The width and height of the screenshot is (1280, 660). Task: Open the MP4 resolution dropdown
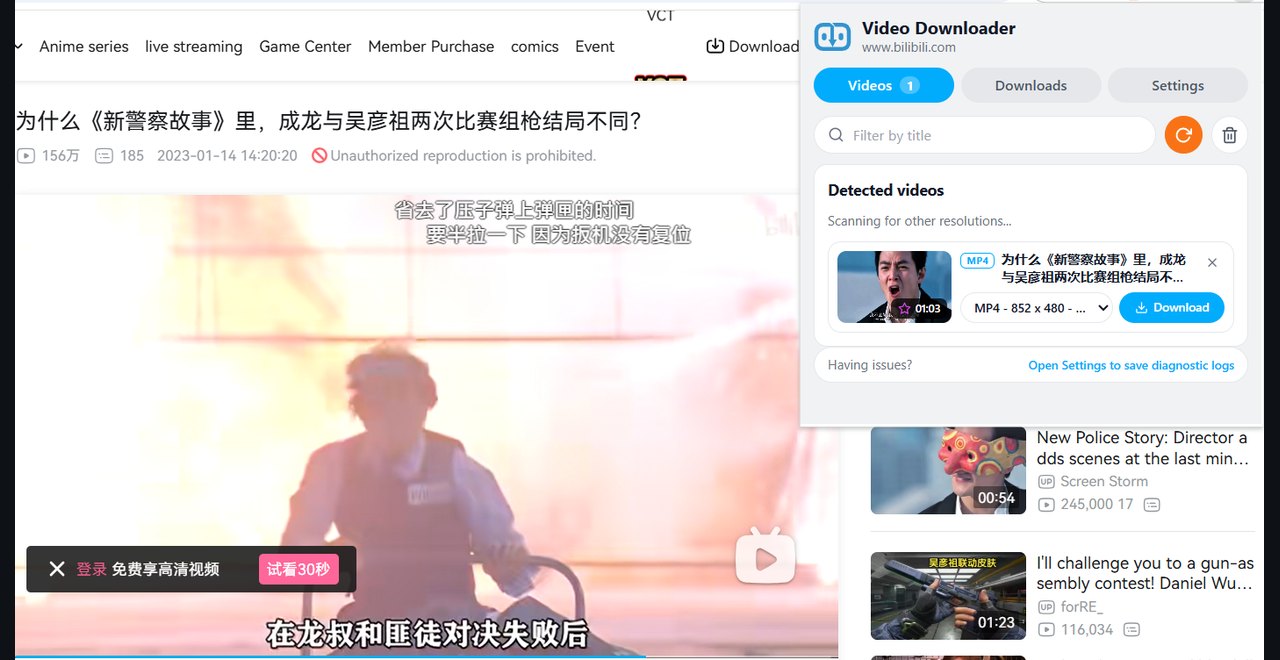(1037, 308)
